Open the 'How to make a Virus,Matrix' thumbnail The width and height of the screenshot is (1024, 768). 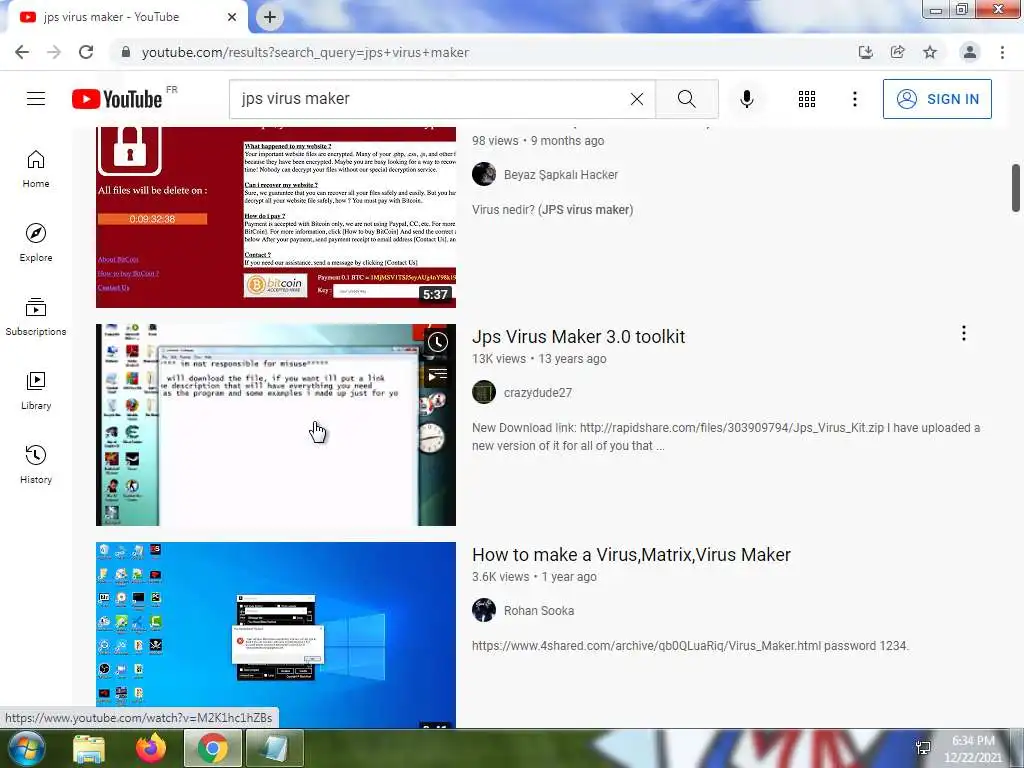(276, 635)
